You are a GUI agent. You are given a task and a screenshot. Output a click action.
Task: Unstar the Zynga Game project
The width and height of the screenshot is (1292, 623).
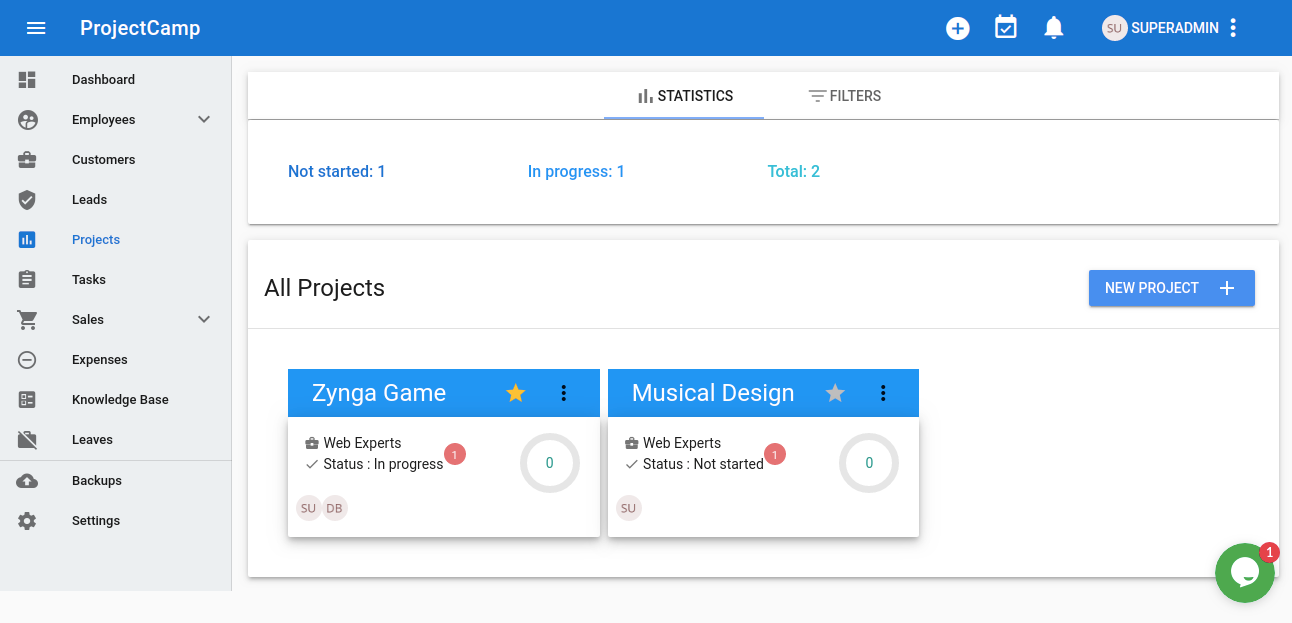[516, 393]
